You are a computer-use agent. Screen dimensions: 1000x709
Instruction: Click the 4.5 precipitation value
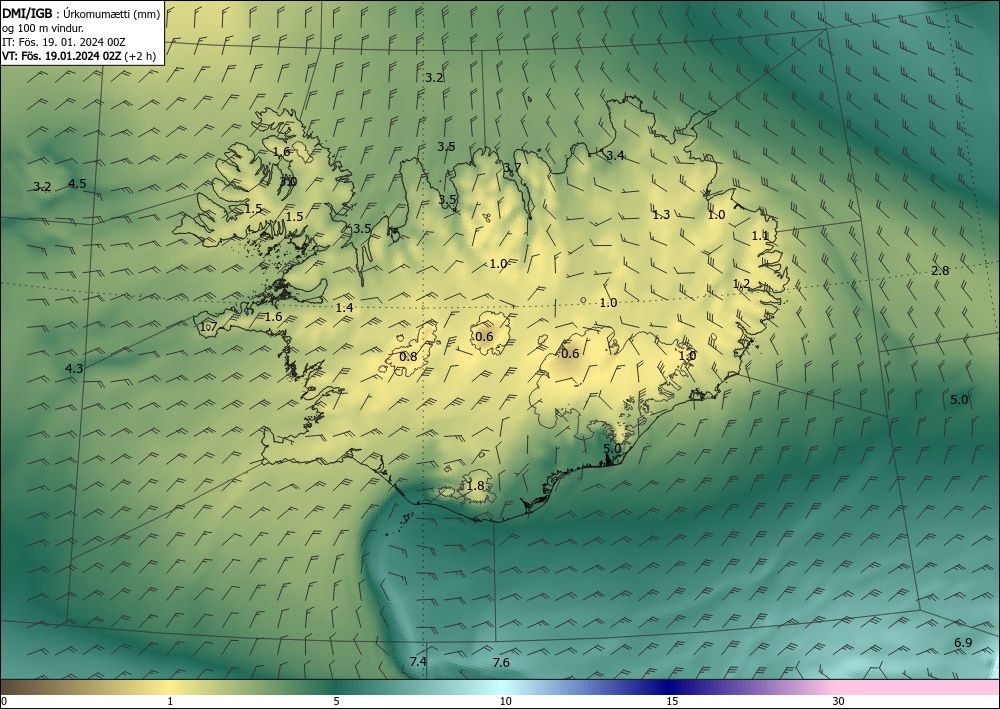click(x=77, y=184)
